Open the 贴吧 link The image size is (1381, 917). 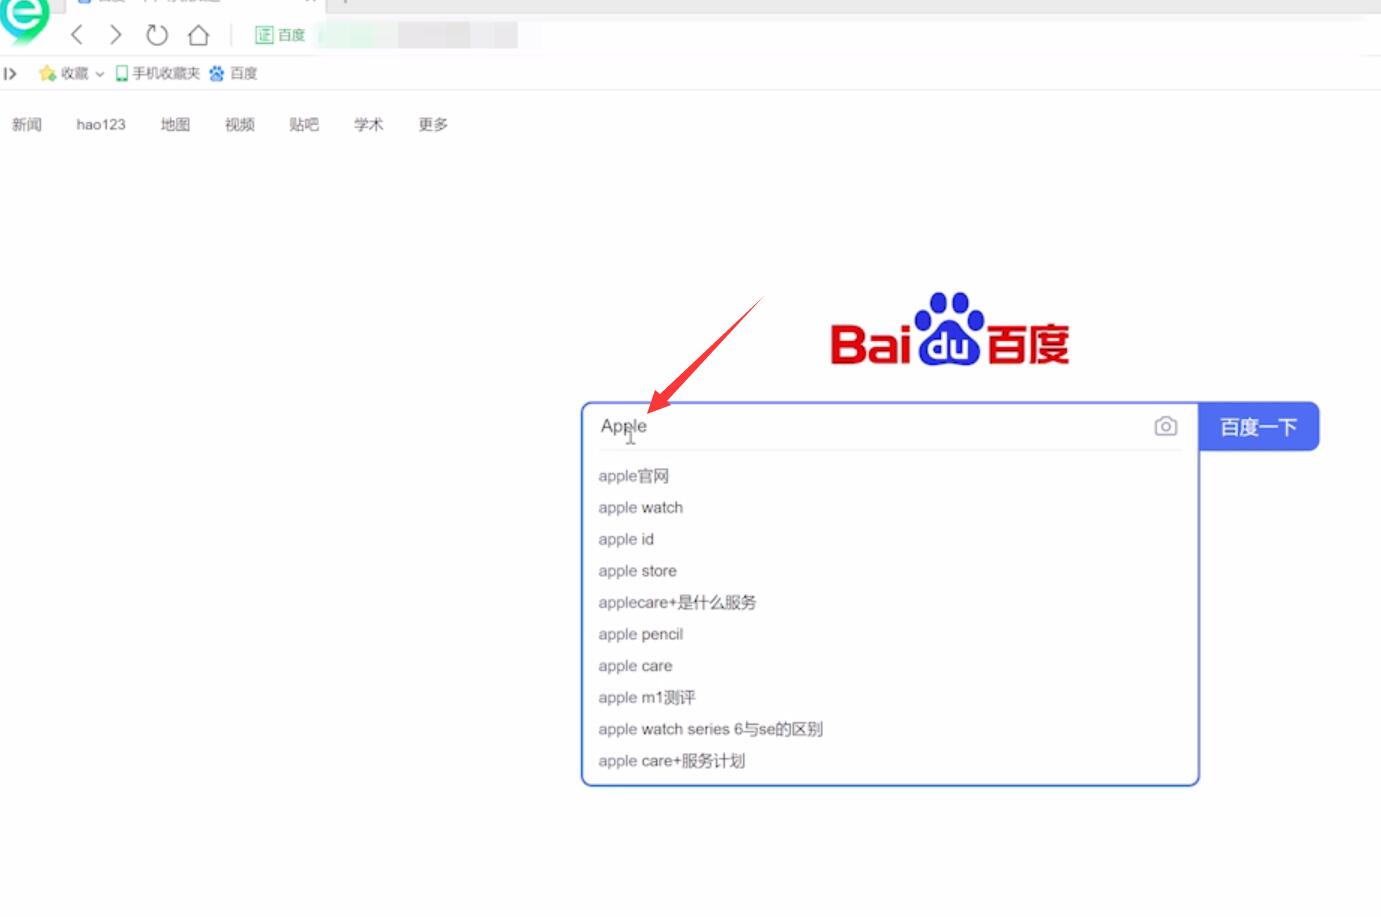coord(304,124)
